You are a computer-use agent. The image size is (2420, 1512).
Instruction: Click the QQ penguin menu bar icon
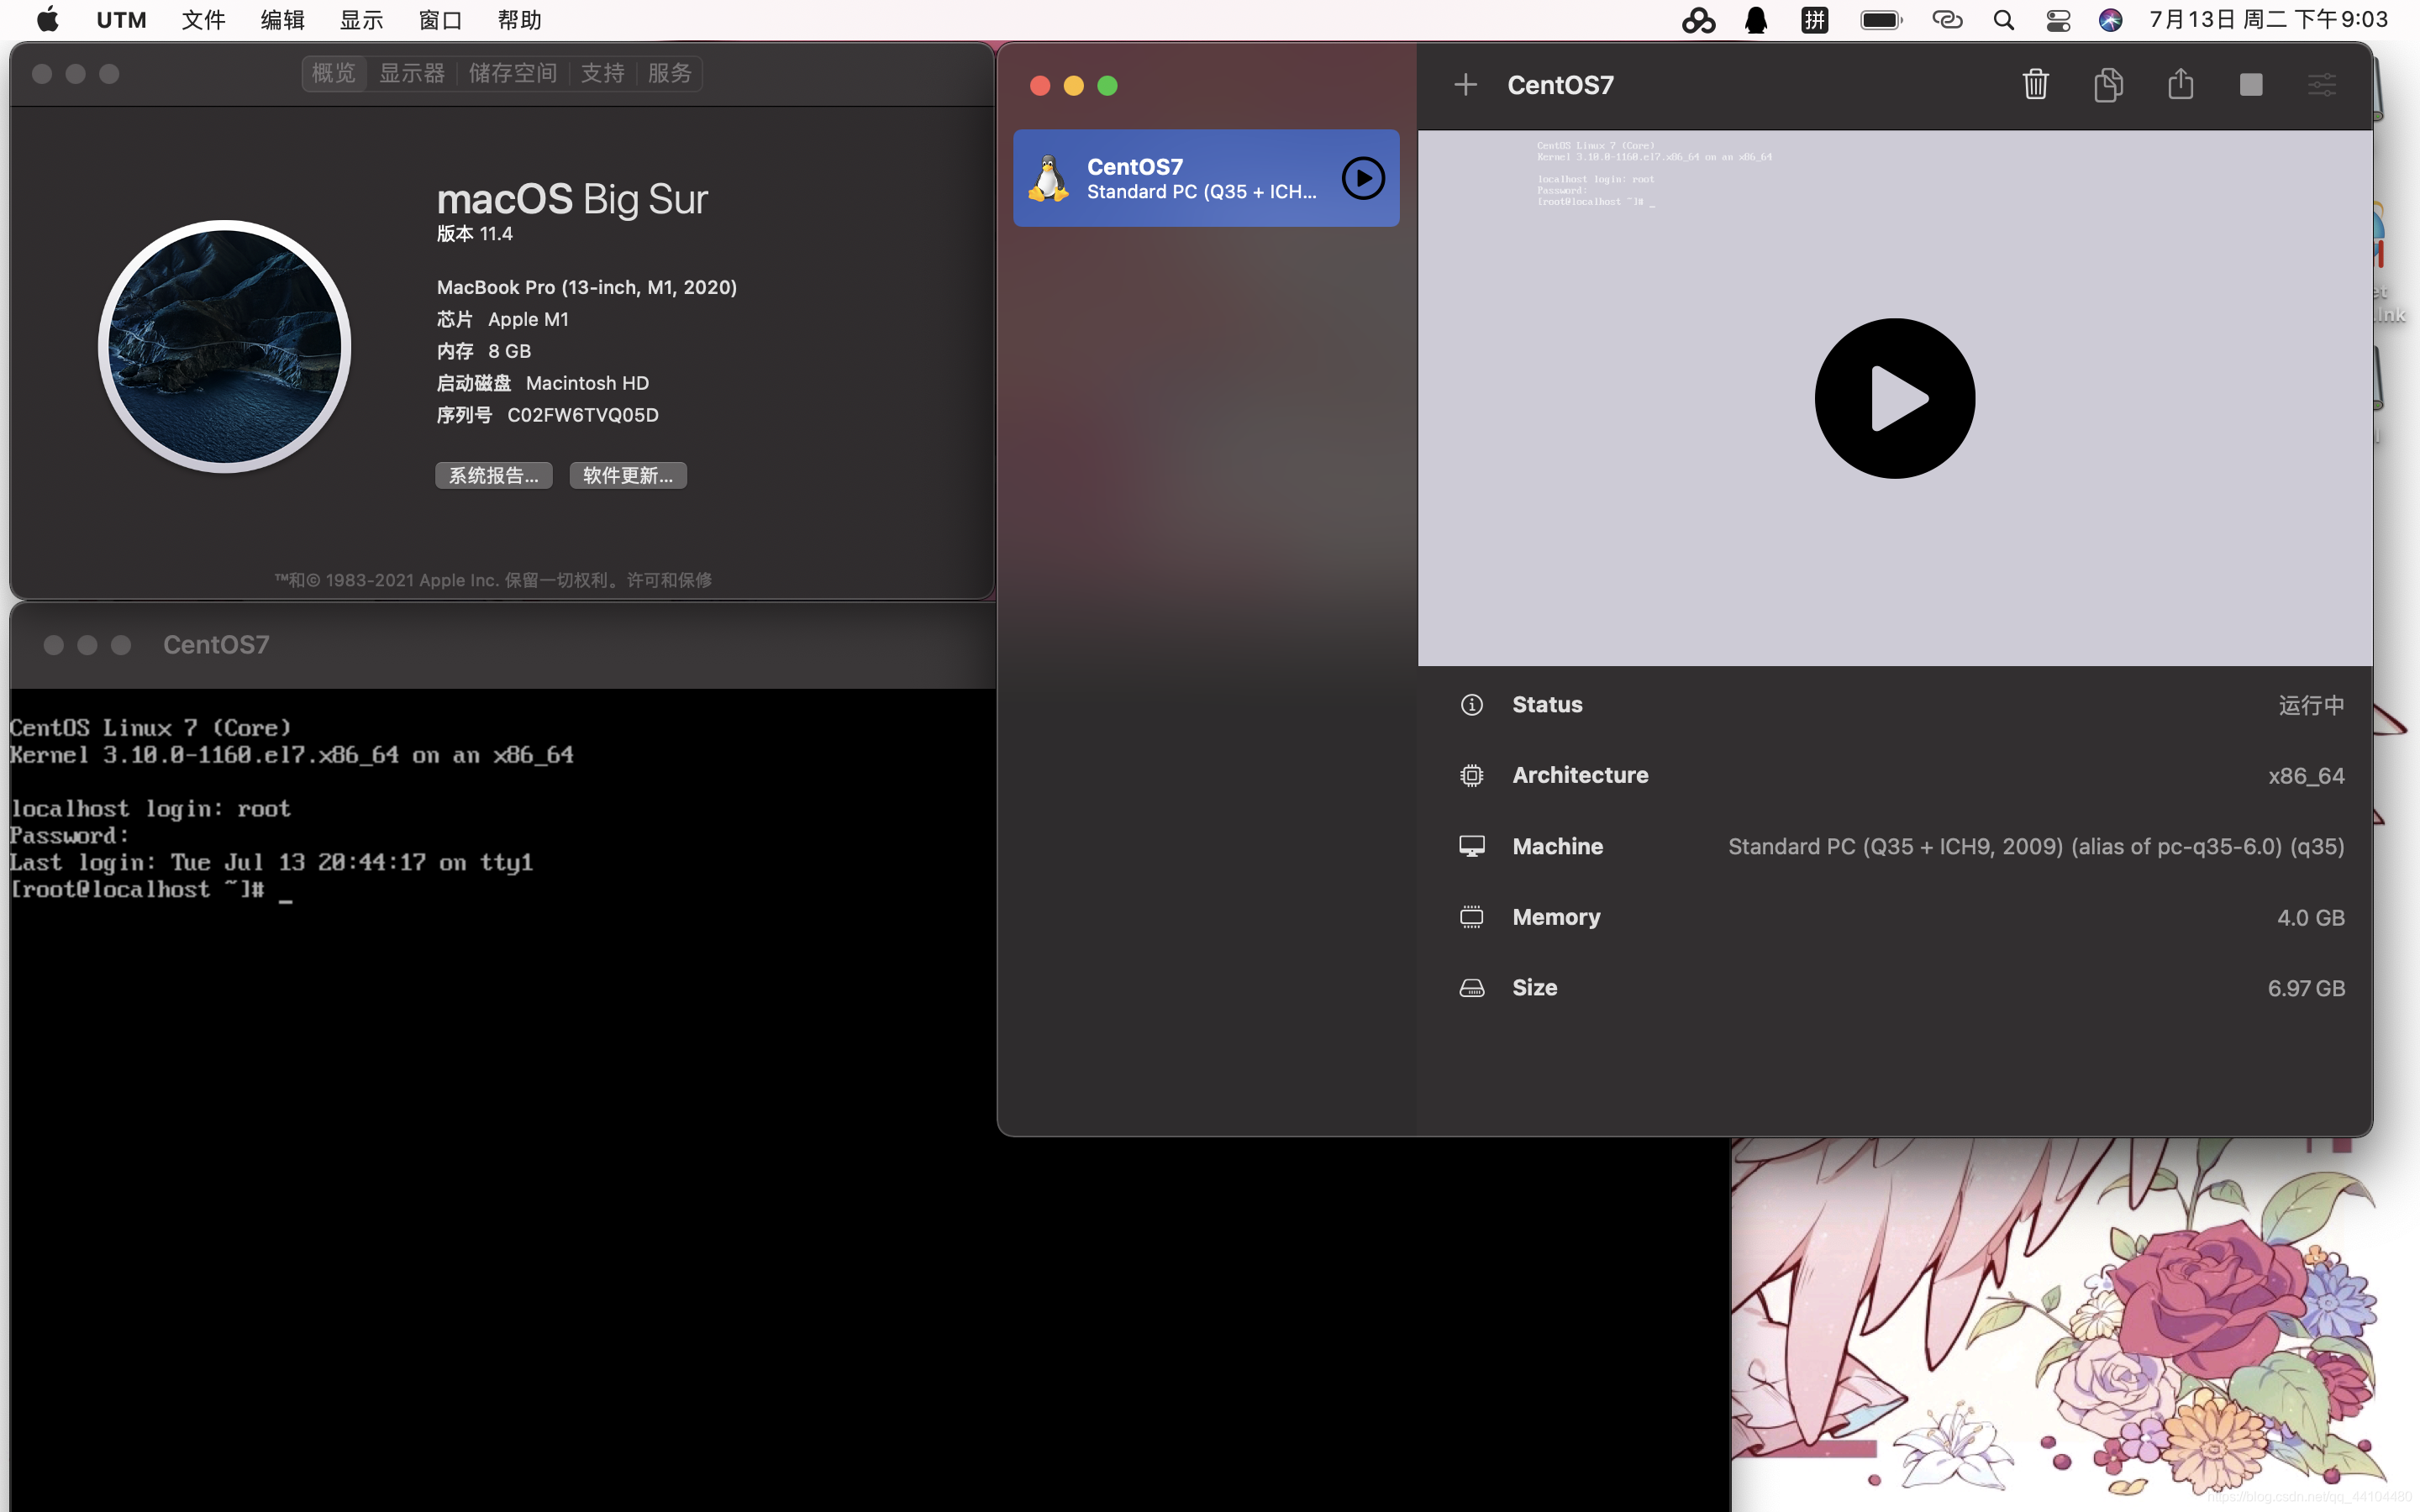click(x=1756, y=20)
